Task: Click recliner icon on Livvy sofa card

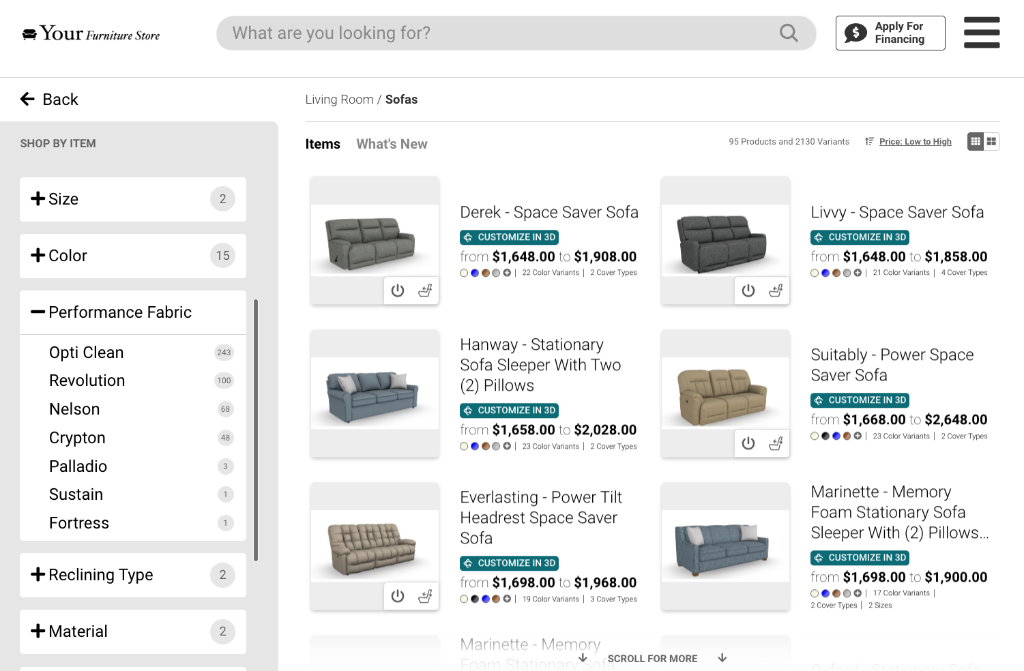Action: tap(776, 291)
